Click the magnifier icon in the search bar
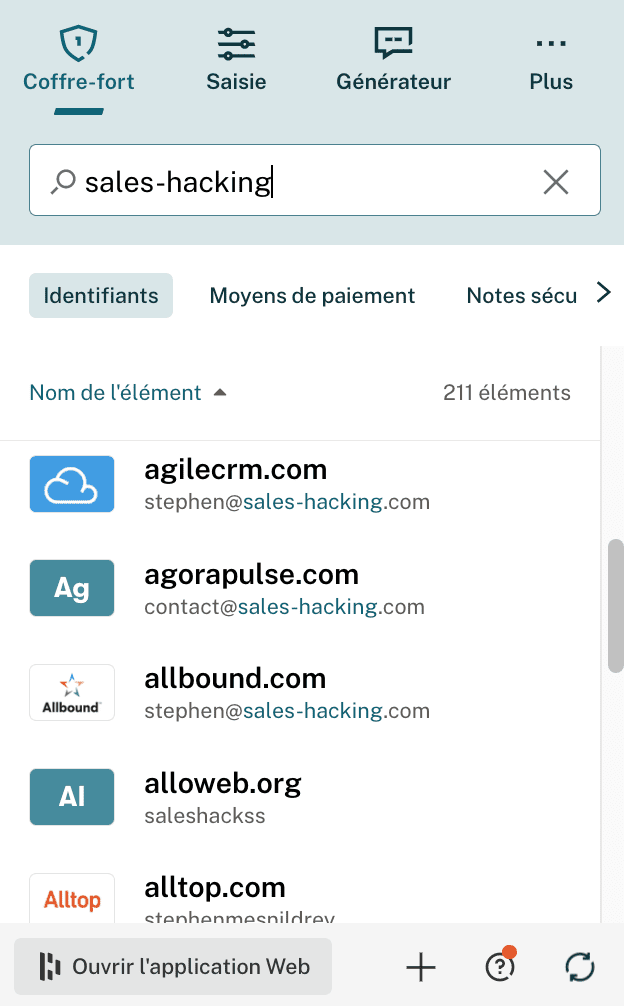Image resolution: width=624 pixels, height=1006 pixels. coord(62,181)
